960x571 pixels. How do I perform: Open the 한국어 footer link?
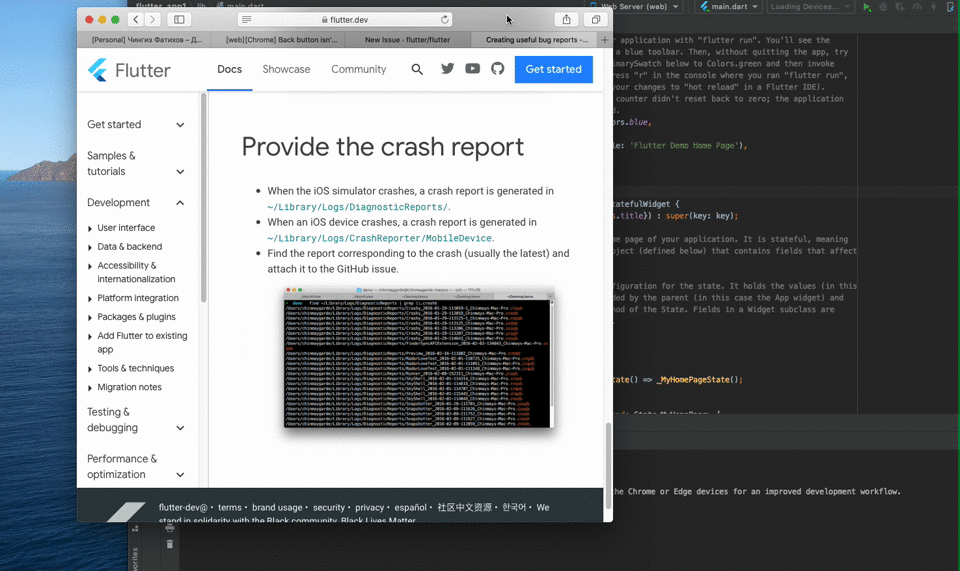514,507
